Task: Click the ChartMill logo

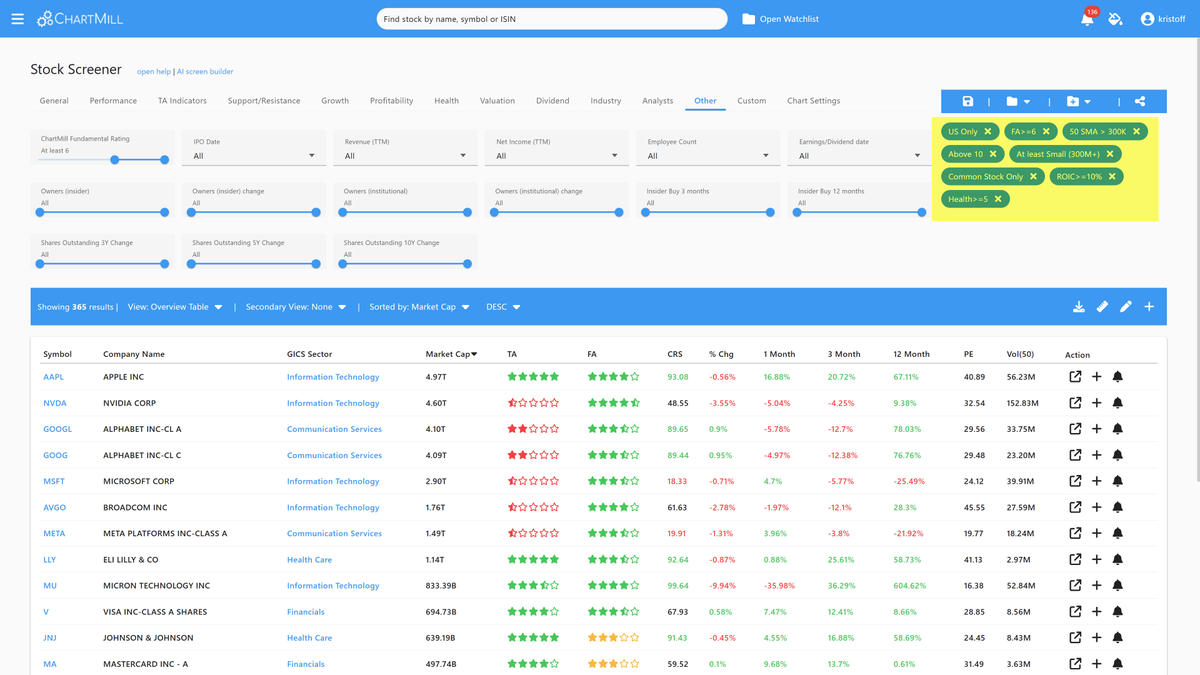Action: 80,19
